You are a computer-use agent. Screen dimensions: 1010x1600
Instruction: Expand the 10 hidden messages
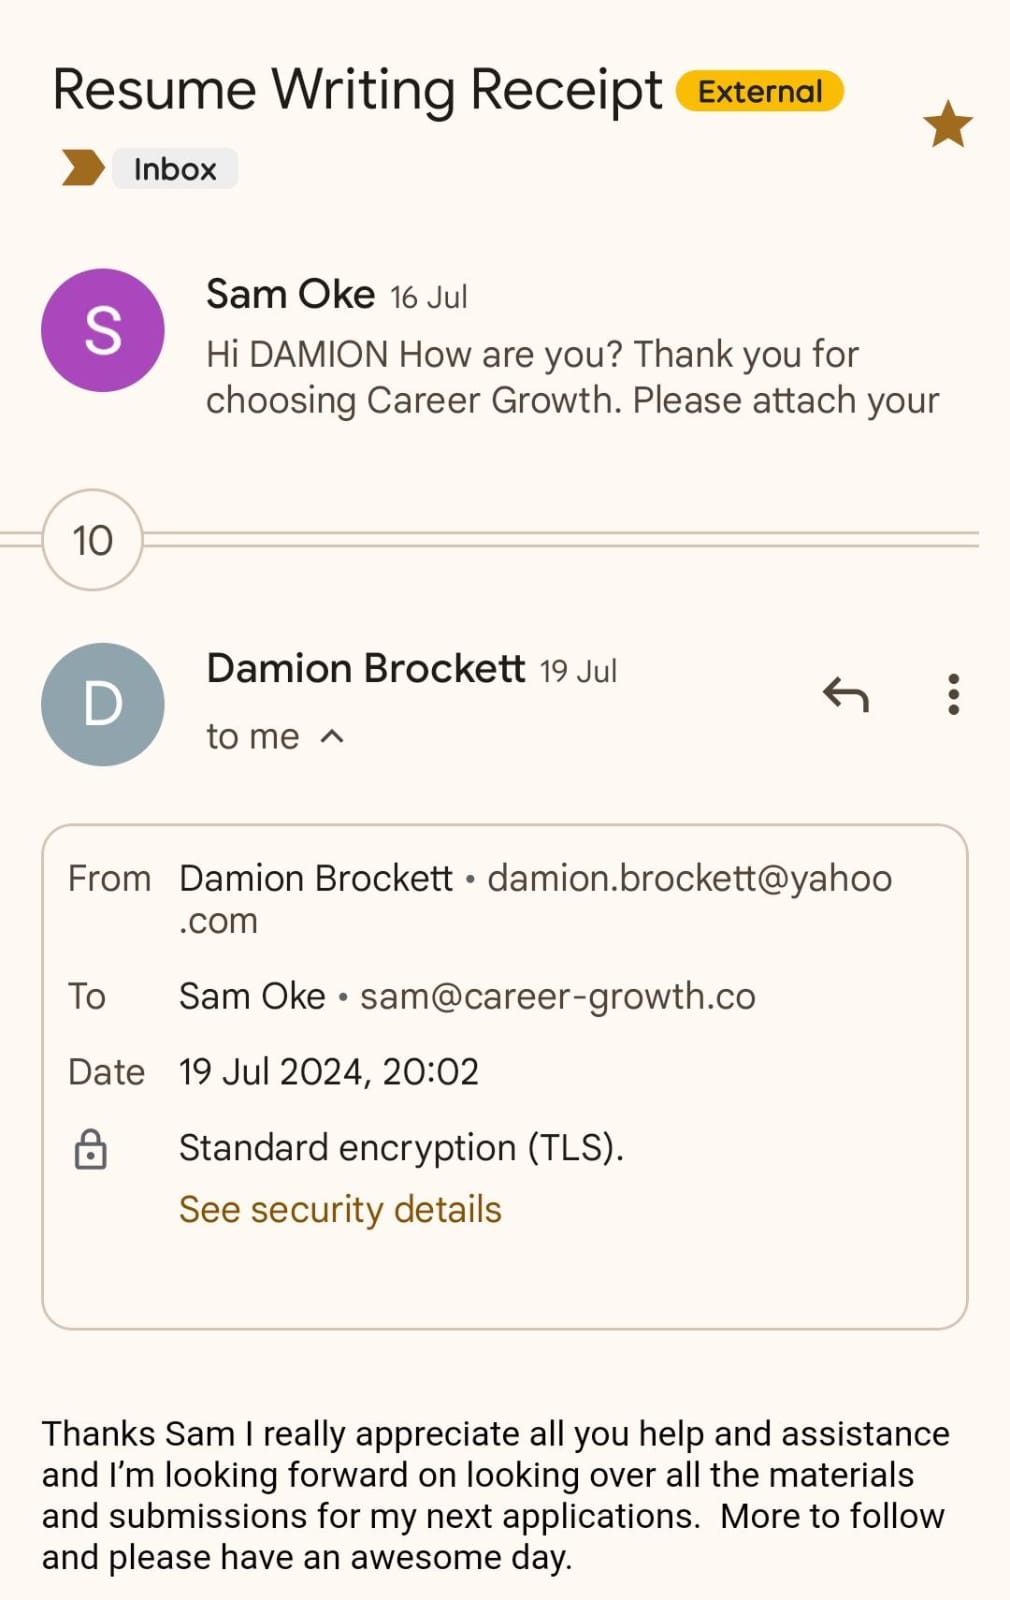92,540
